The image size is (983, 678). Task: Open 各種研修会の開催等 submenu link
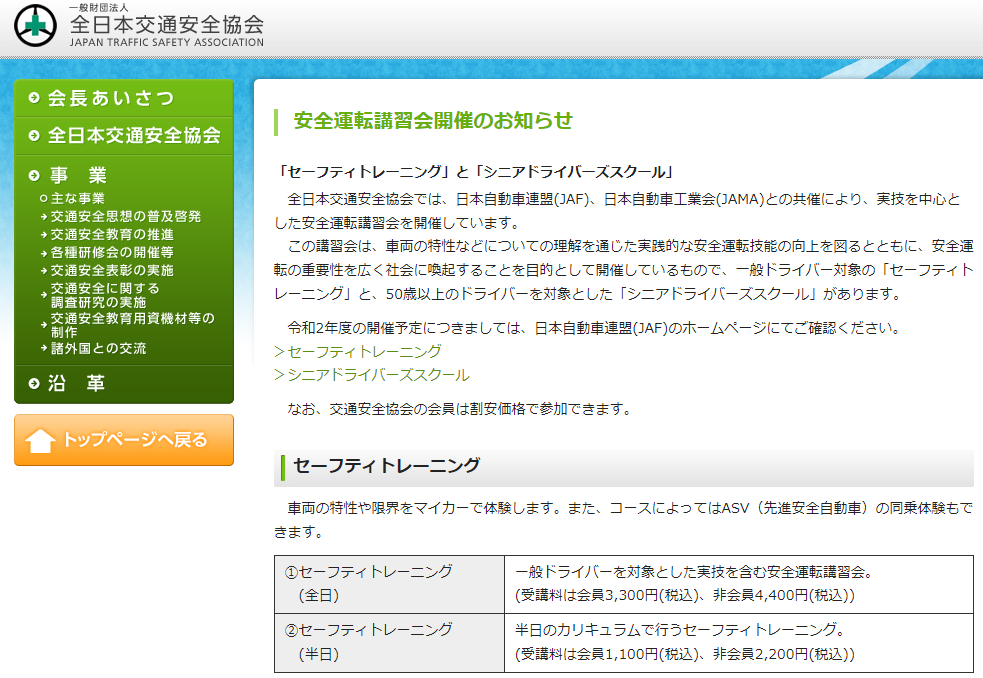112,252
